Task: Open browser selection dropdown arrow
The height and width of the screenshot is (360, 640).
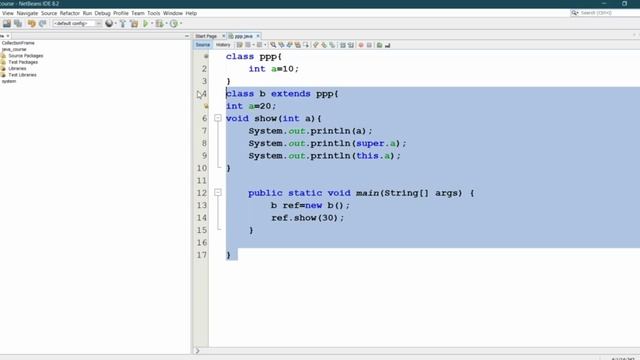Action: coord(116,24)
